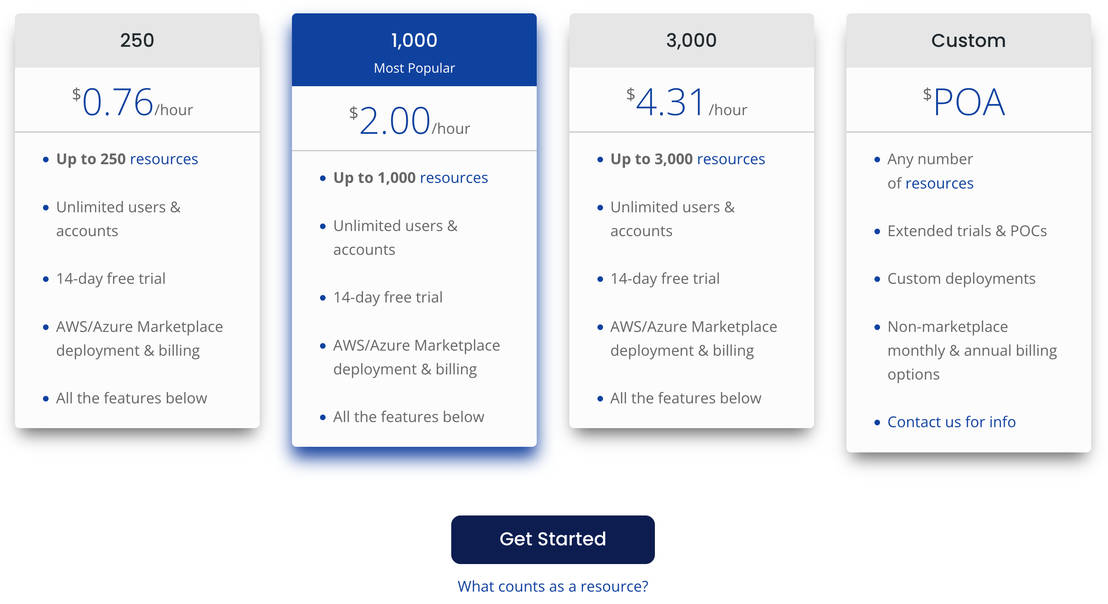This screenshot has height=604, width=1108.
Task: Select the 3,000 pricing plan header
Action: (x=691, y=40)
